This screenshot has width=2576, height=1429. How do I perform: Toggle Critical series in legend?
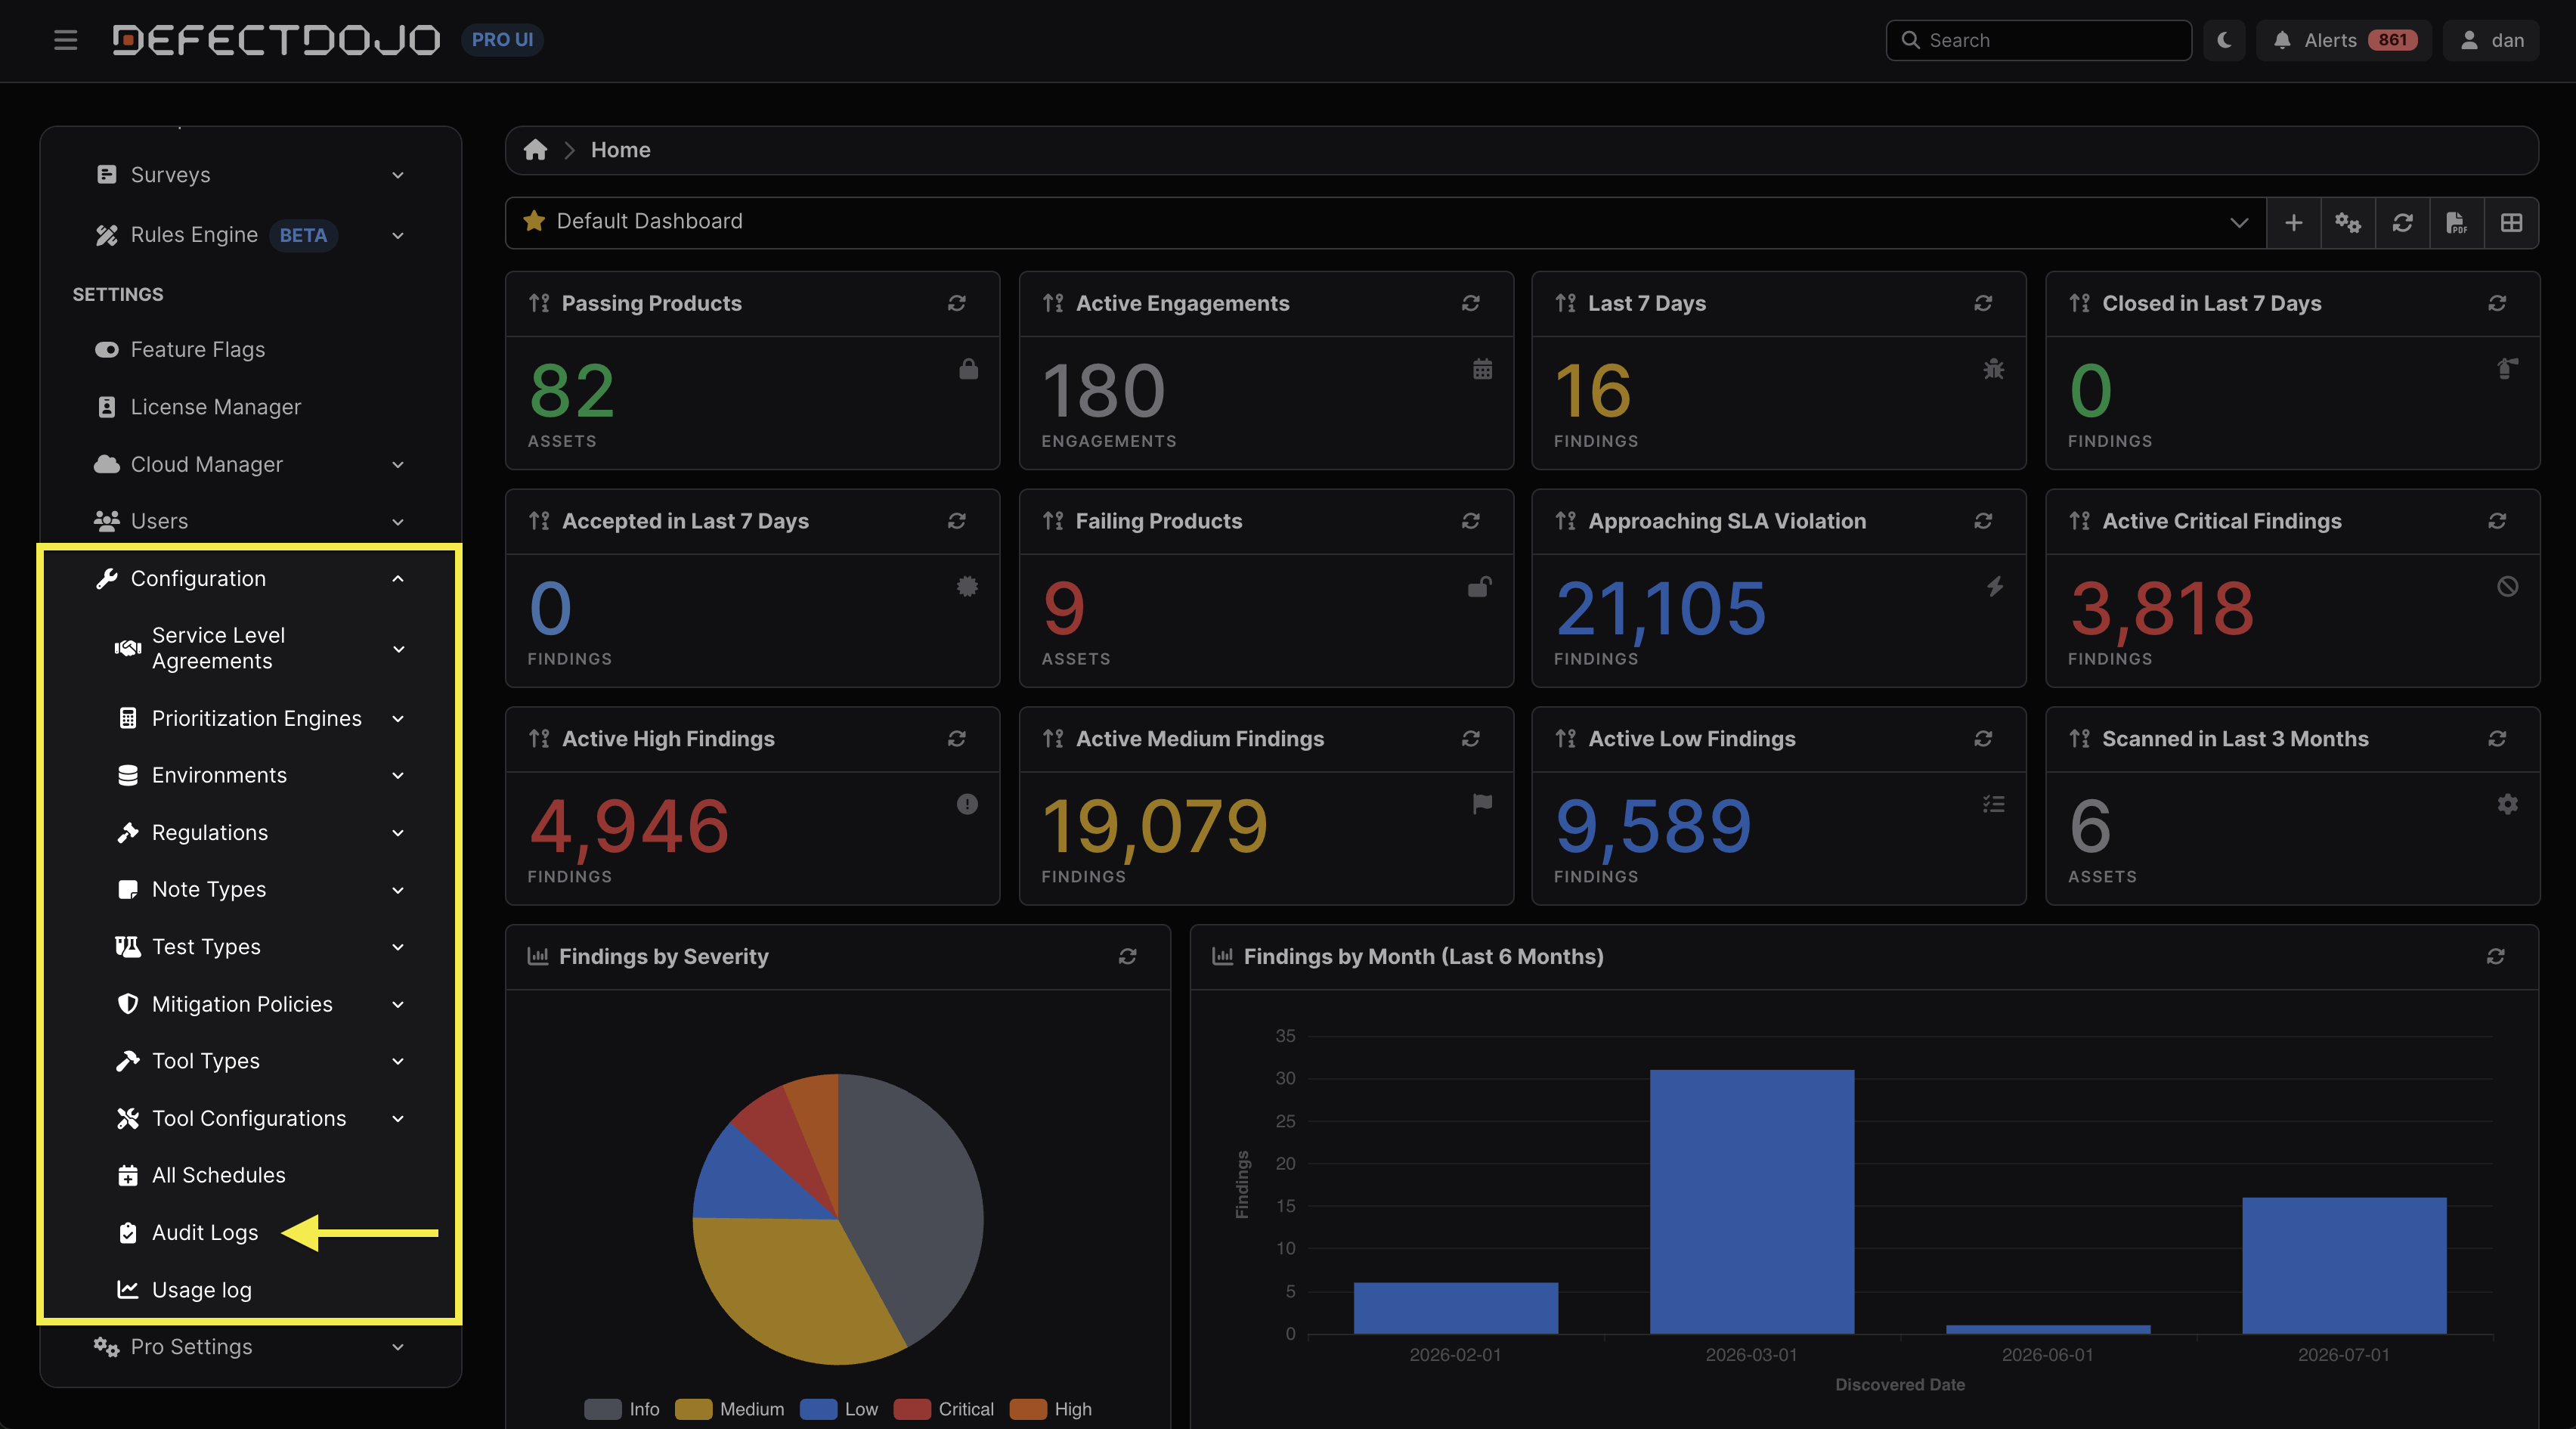943,1409
